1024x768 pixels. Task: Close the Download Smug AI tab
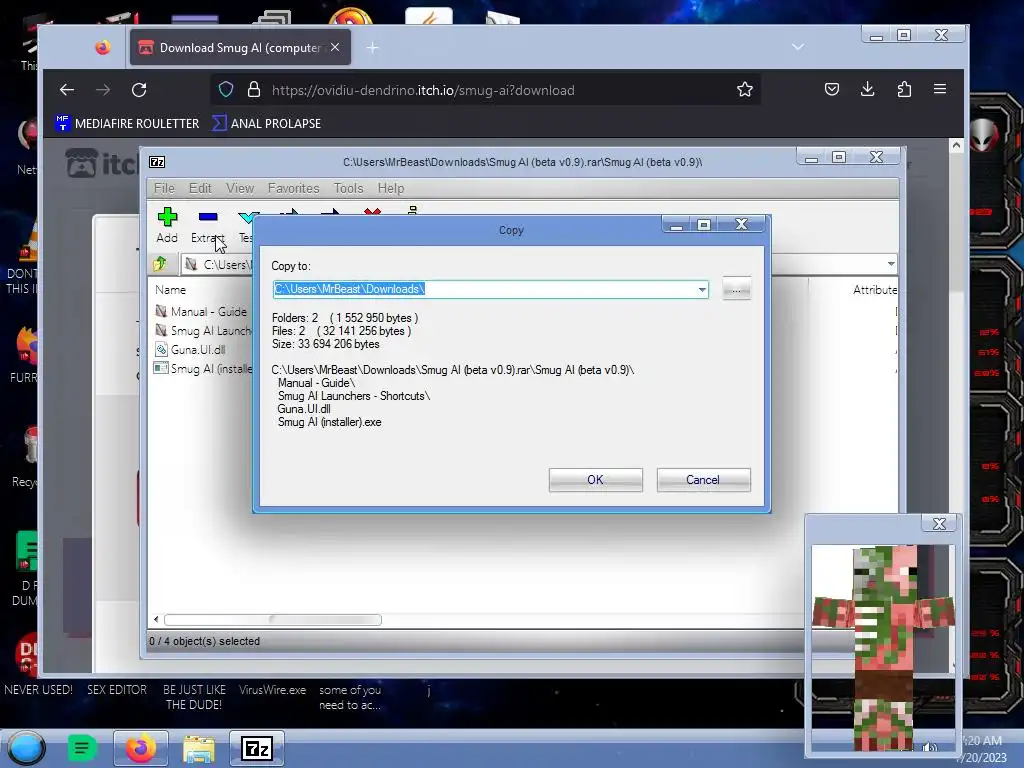coord(335,47)
